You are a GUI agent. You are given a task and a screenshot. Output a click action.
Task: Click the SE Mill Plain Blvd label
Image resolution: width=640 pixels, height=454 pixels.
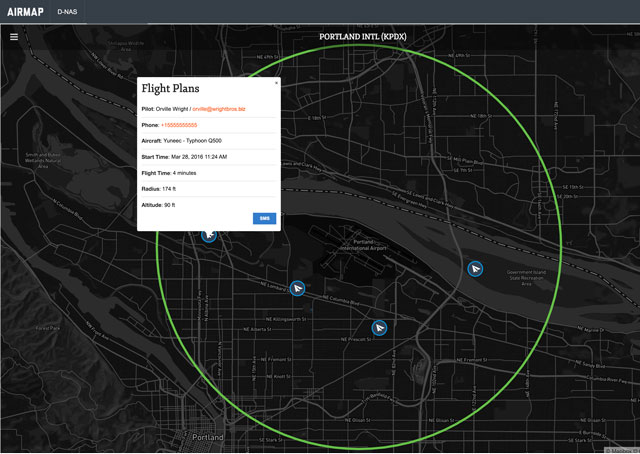tap(465, 160)
